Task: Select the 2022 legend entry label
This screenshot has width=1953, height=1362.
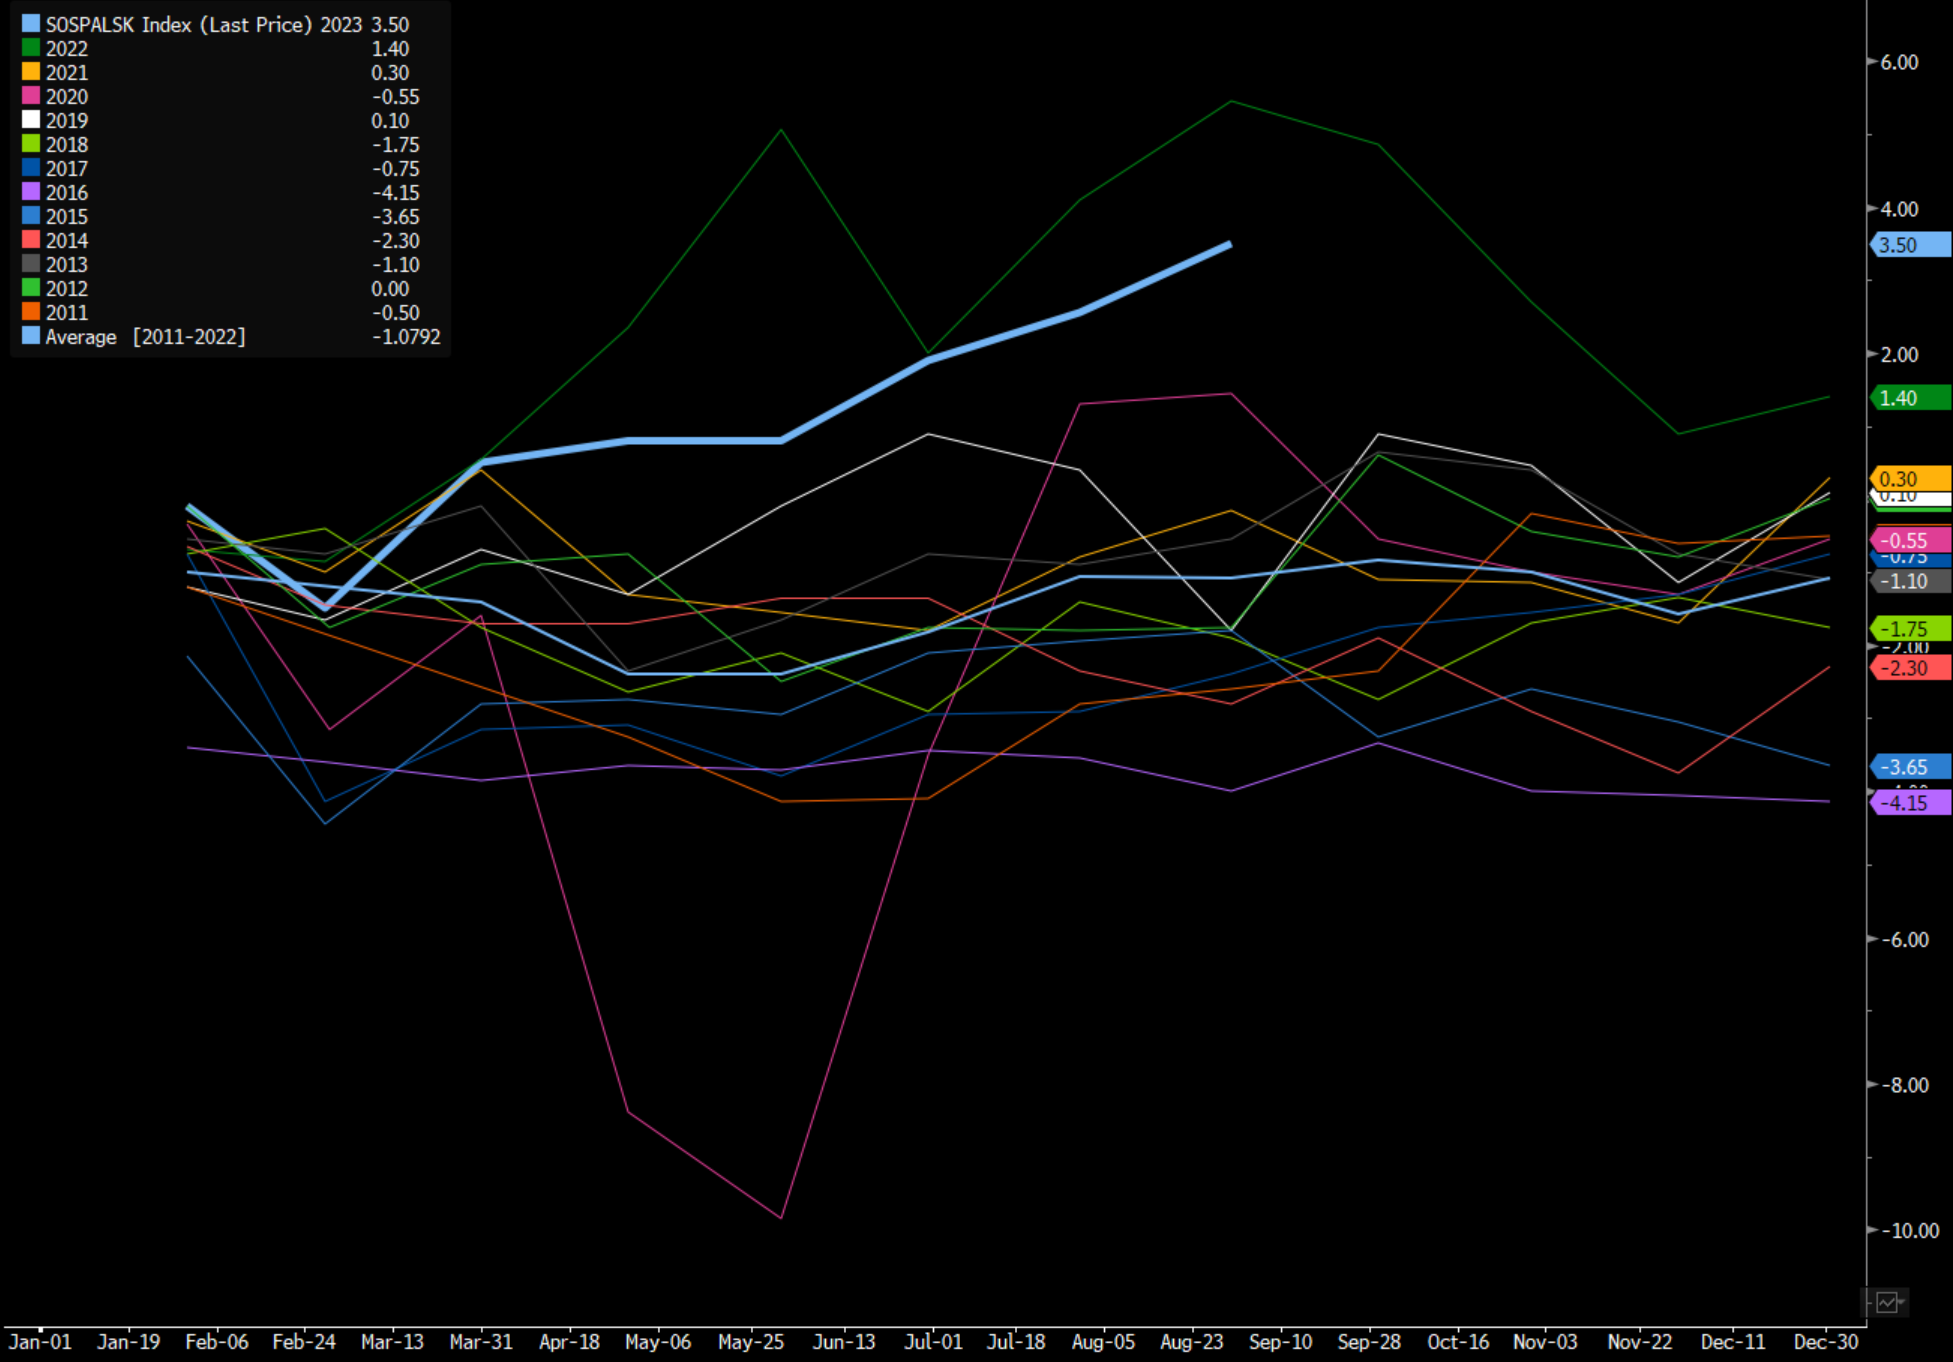Action: coord(67,48)
